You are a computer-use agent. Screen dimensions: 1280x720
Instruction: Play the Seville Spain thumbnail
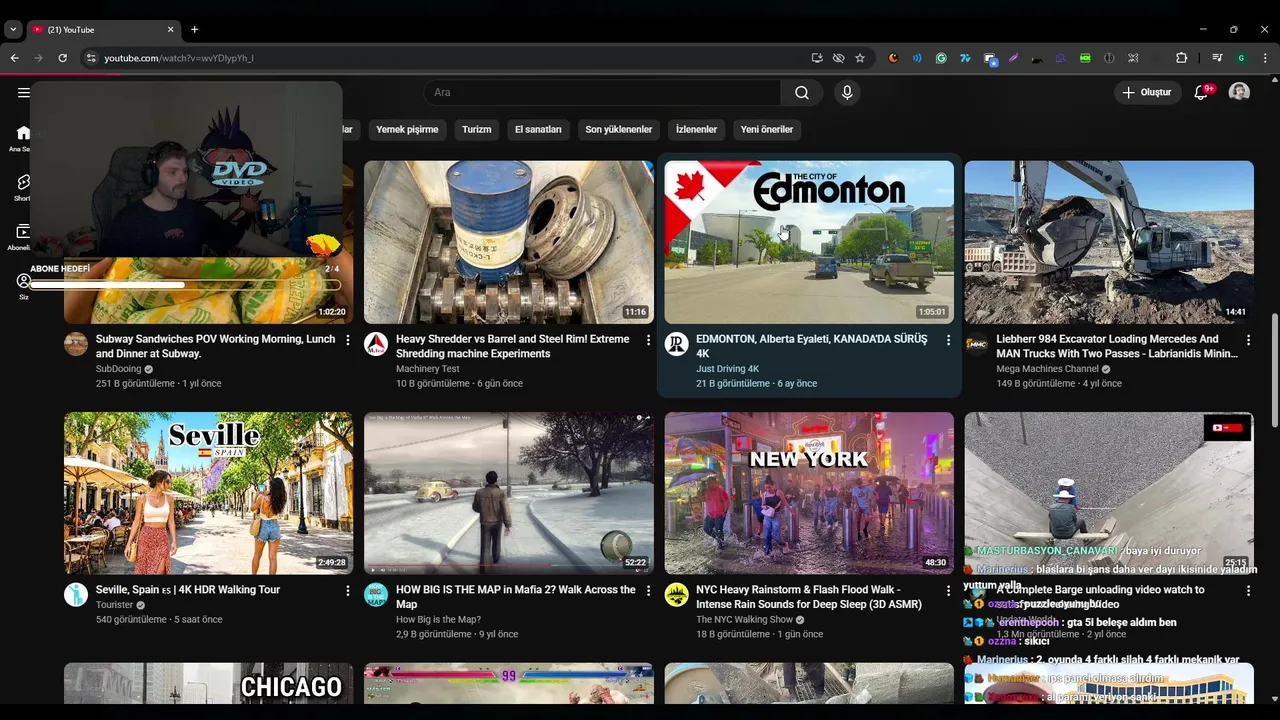point(208,493)
